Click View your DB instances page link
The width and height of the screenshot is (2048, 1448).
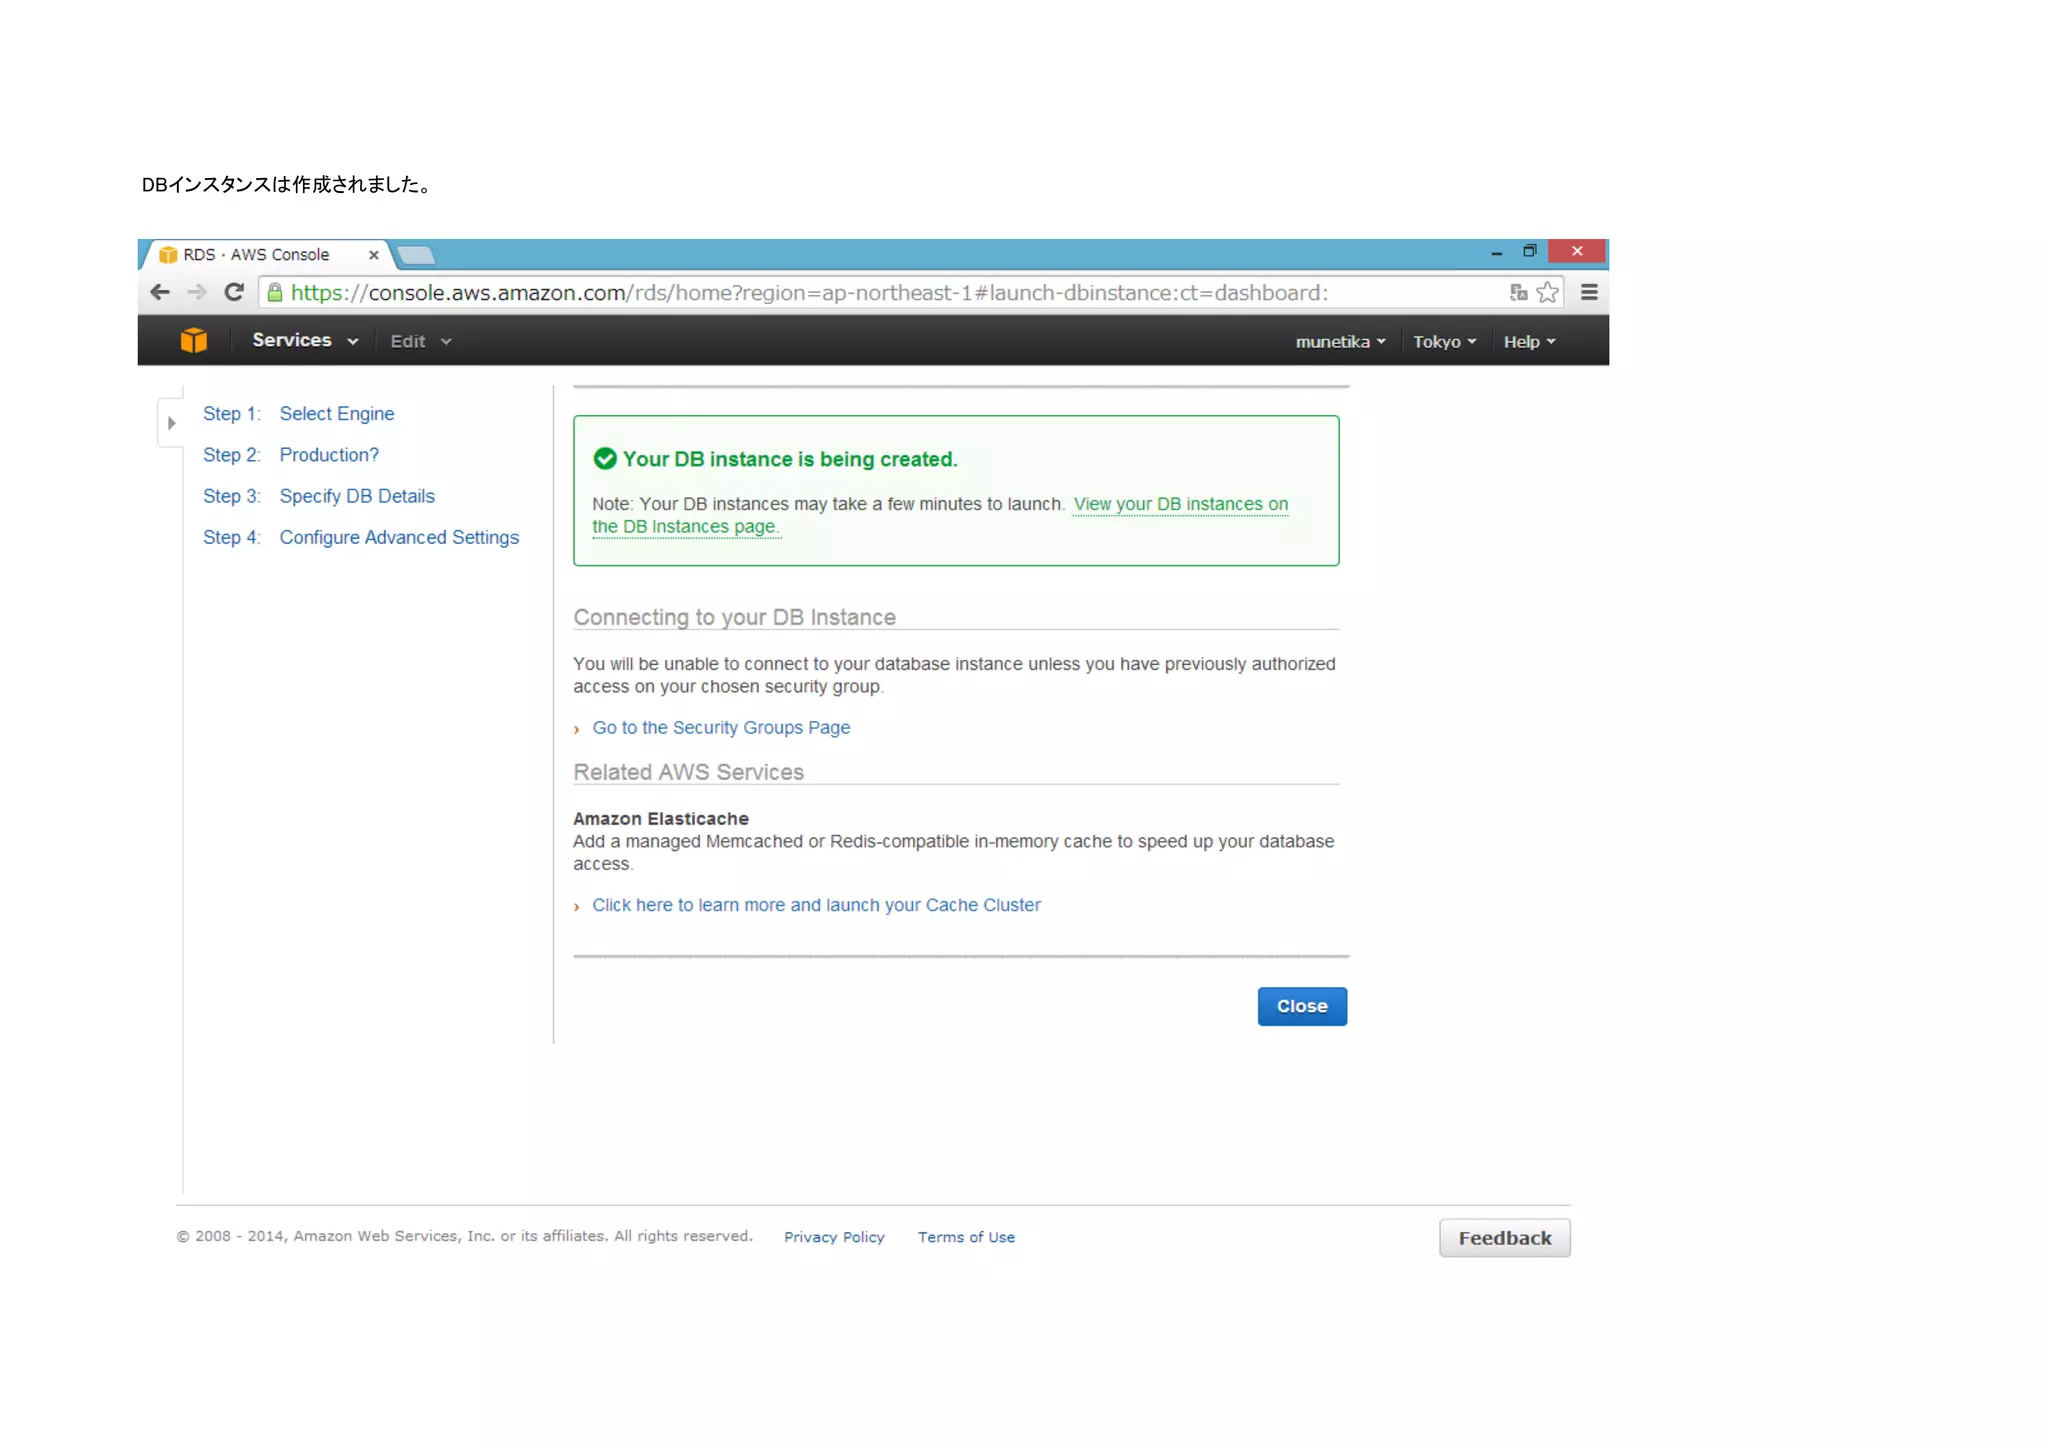click(1180, 504)
